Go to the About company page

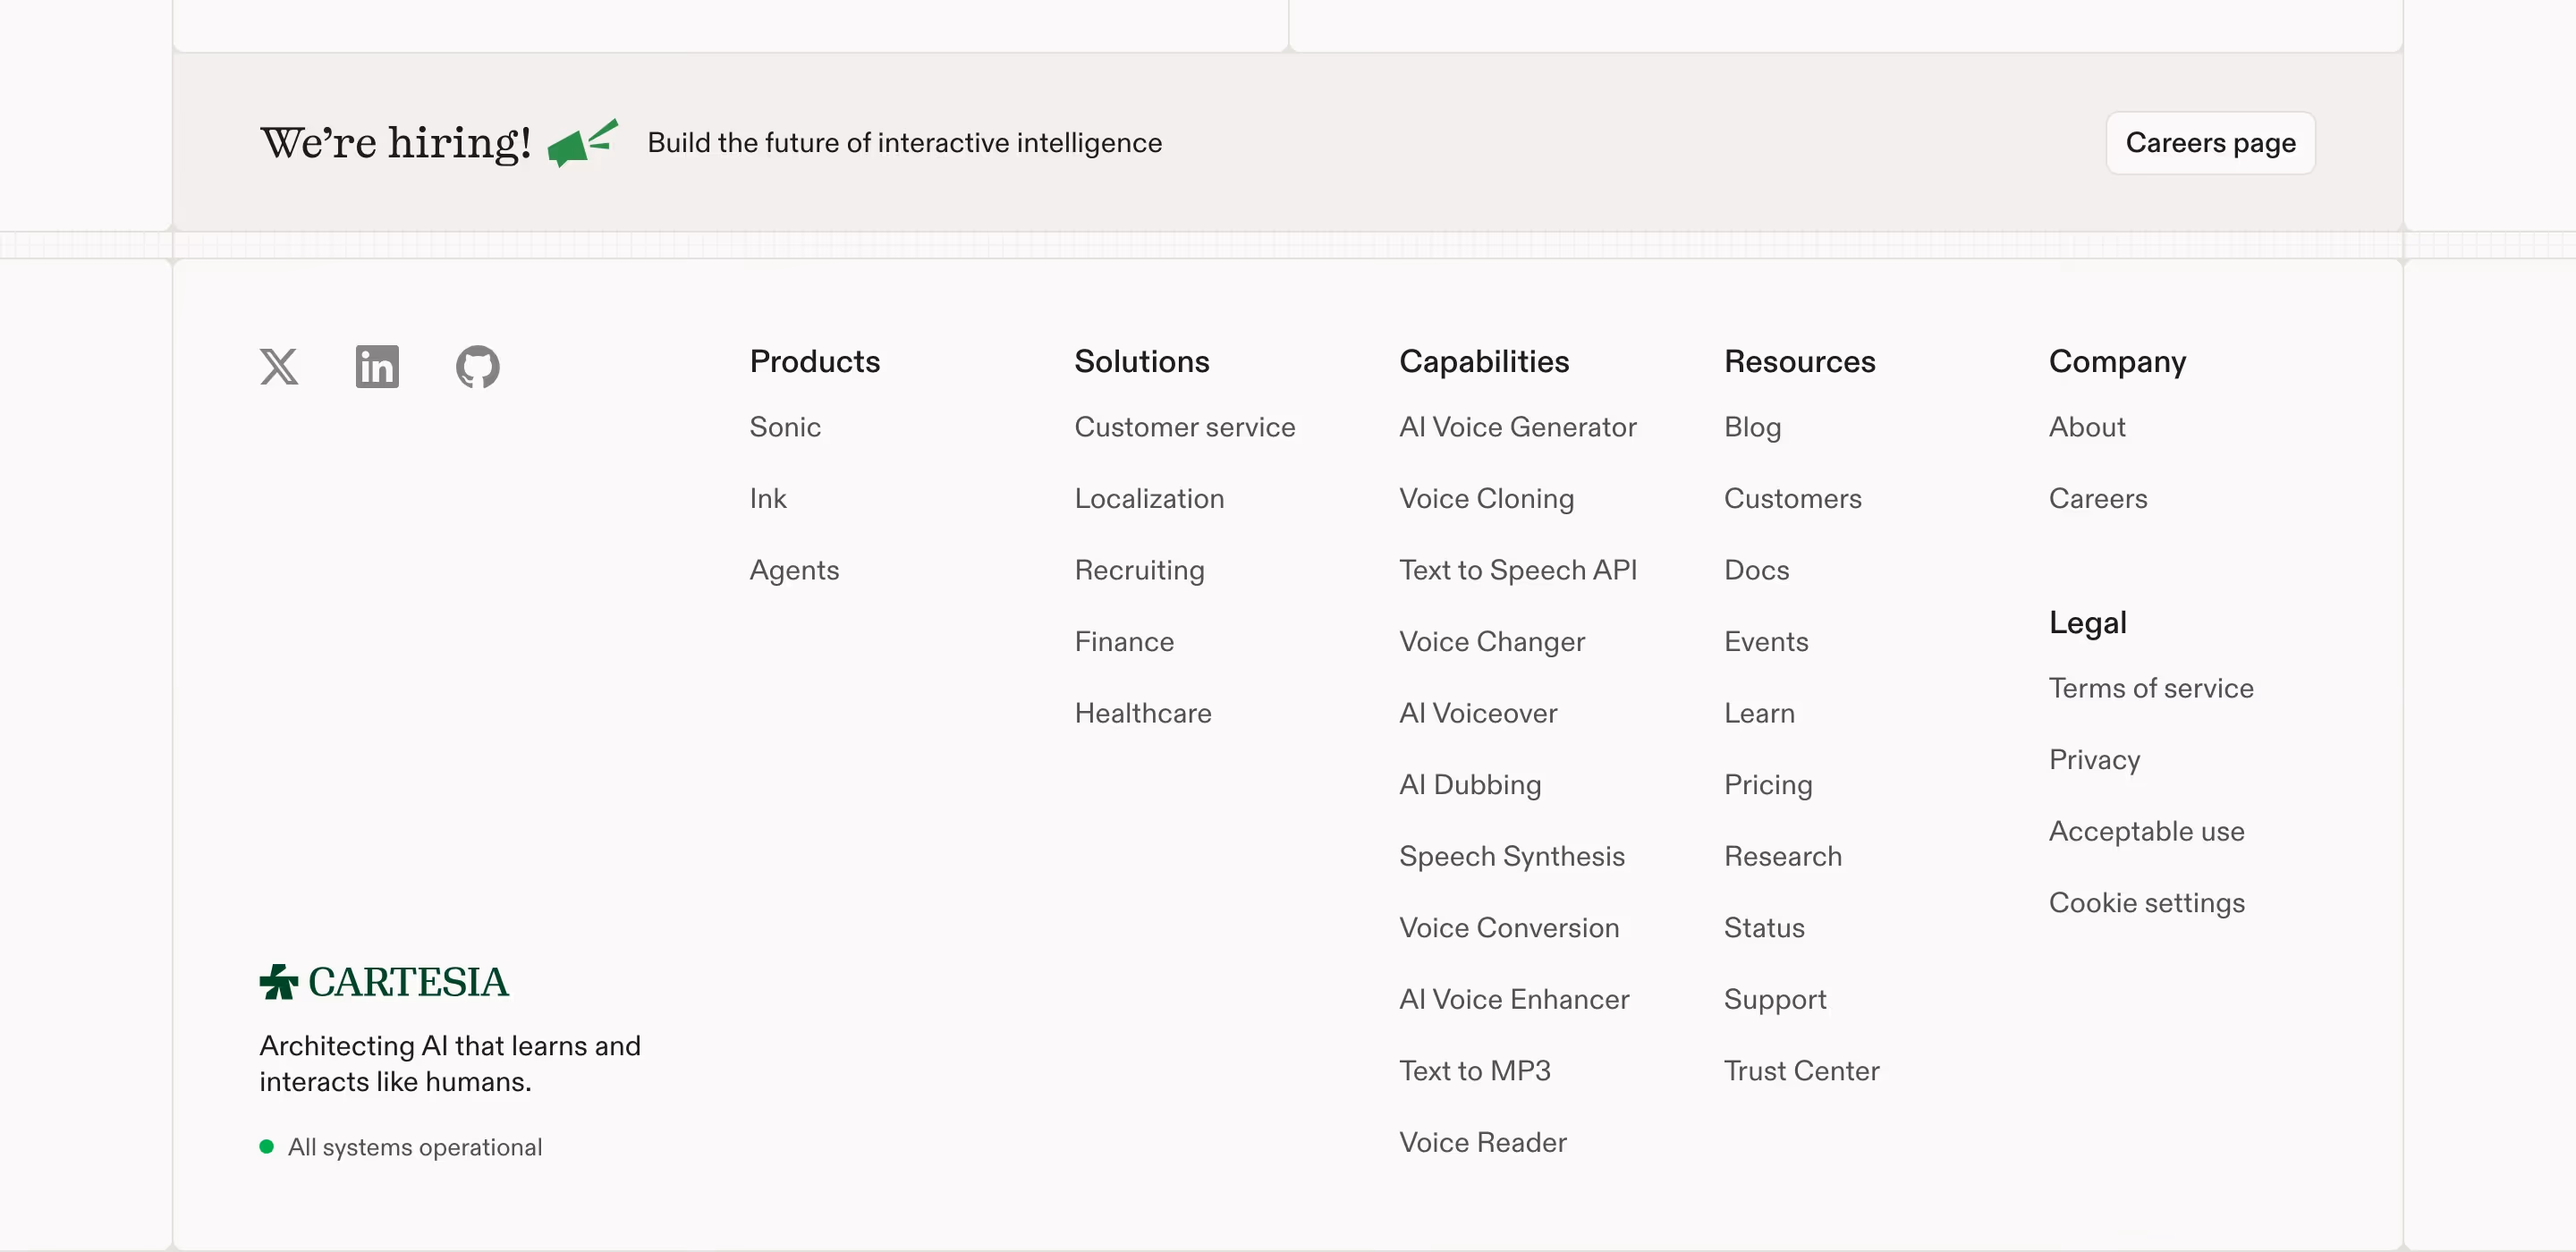(2087, 427)
